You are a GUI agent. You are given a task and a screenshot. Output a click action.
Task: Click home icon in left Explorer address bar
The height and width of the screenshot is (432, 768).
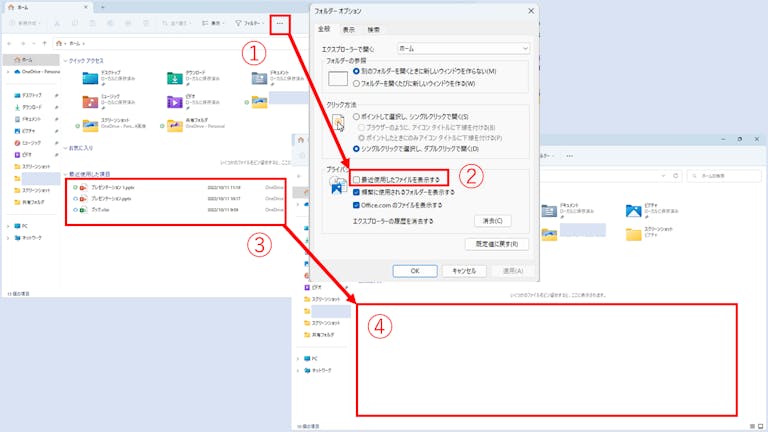[x=59, y=44]
